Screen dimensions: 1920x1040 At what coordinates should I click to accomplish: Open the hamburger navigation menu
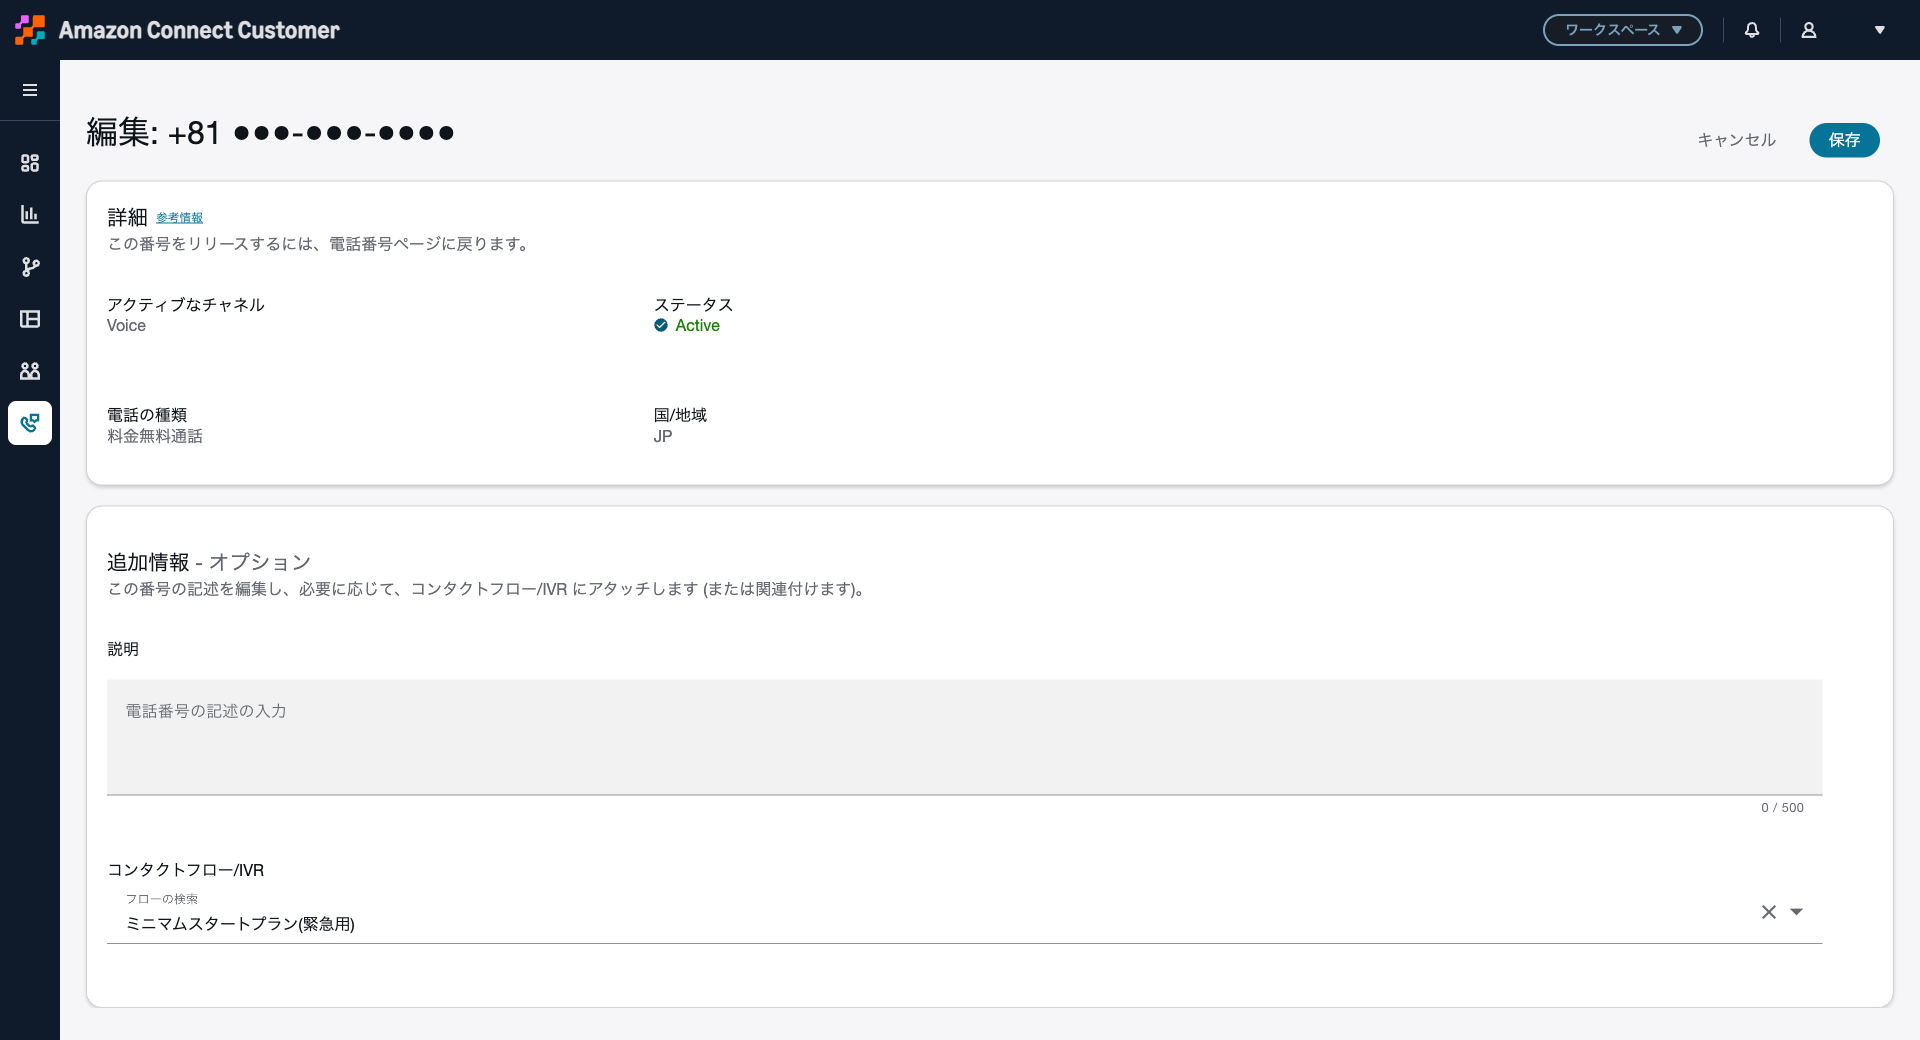click(x=30, y=90)
